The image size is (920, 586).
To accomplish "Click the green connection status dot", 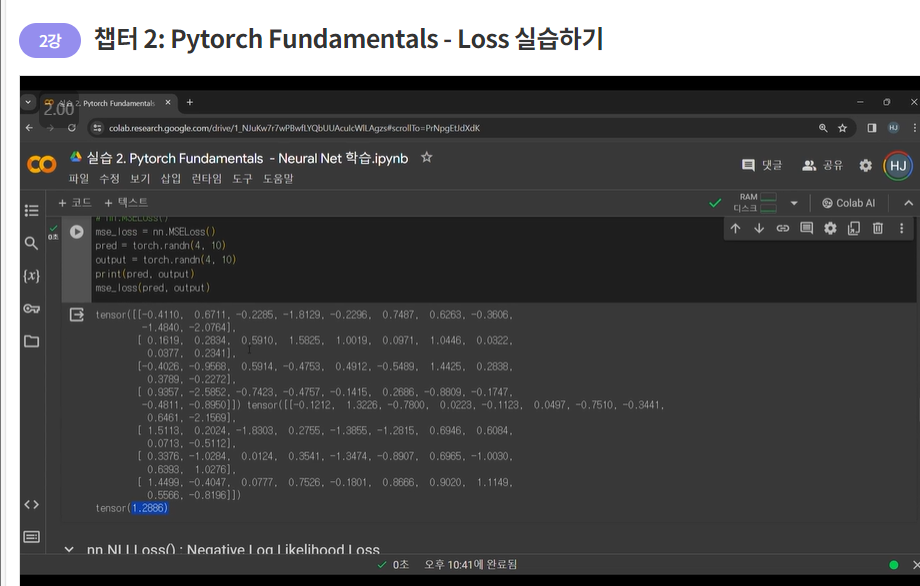I will [894, 565].
